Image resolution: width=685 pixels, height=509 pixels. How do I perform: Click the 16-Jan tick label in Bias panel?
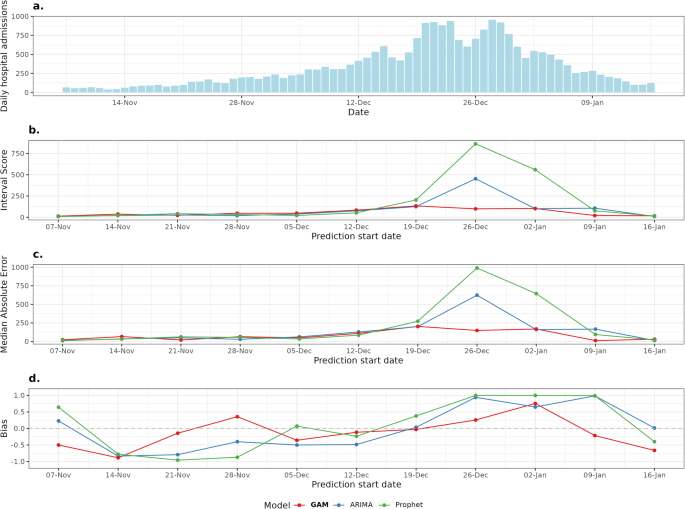point(654,475)
